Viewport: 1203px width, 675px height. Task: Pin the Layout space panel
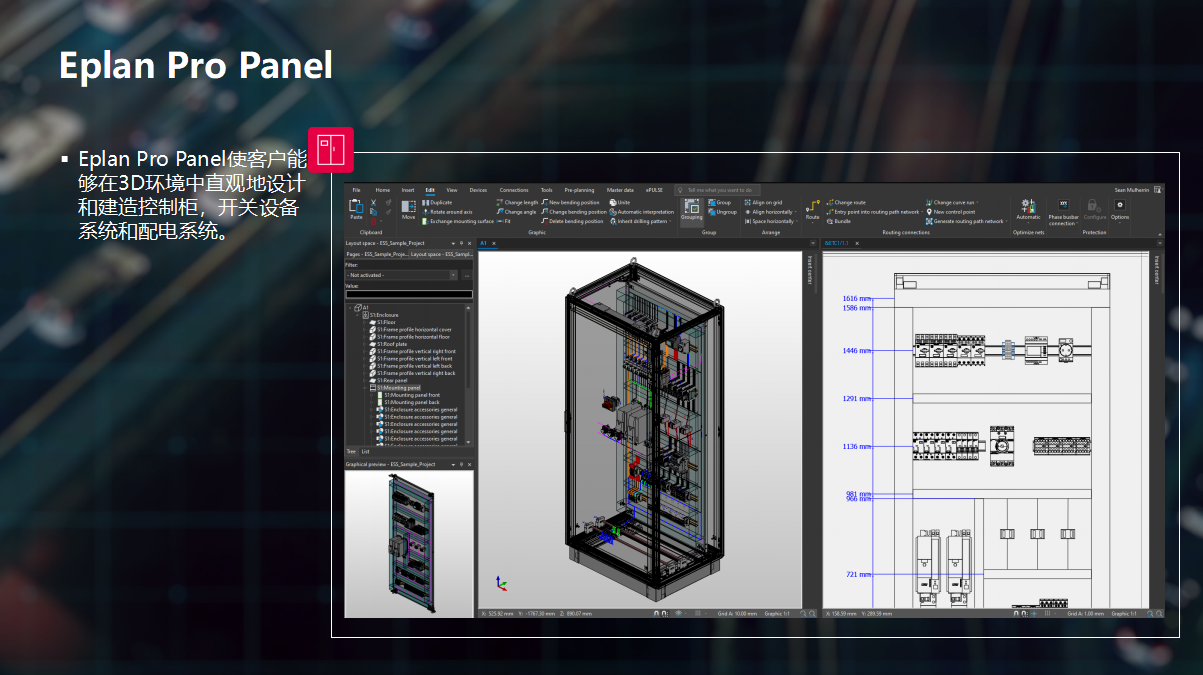[x=461, y=243]
